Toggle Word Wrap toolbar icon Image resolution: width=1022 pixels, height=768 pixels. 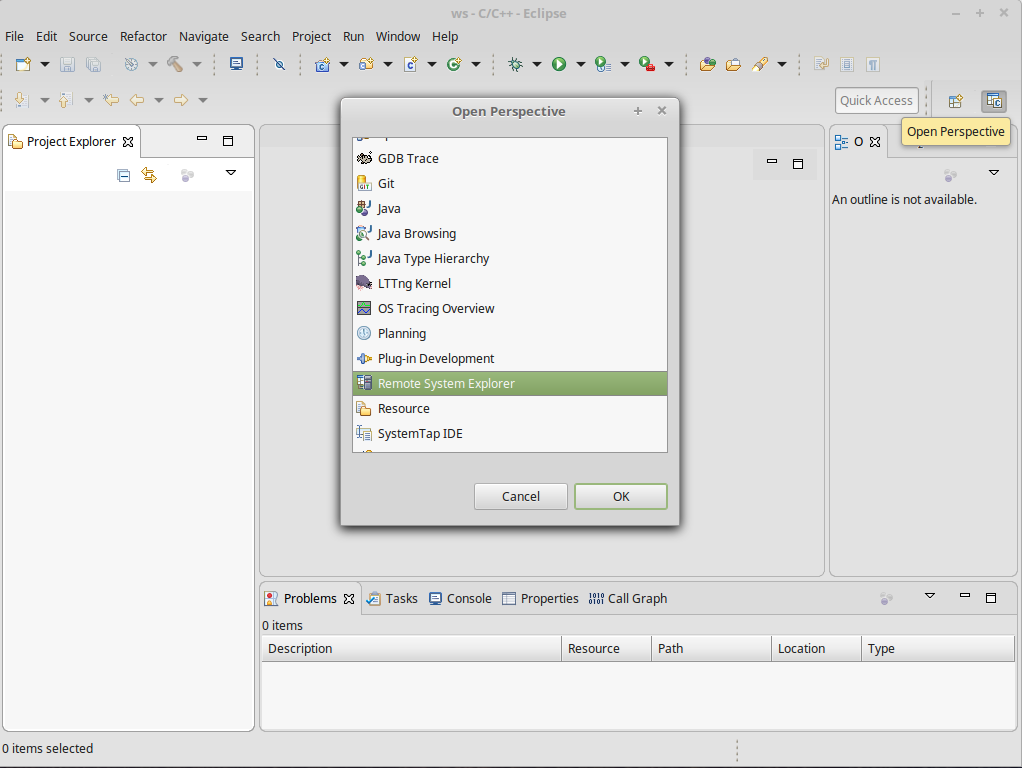(x=821, y=64)
